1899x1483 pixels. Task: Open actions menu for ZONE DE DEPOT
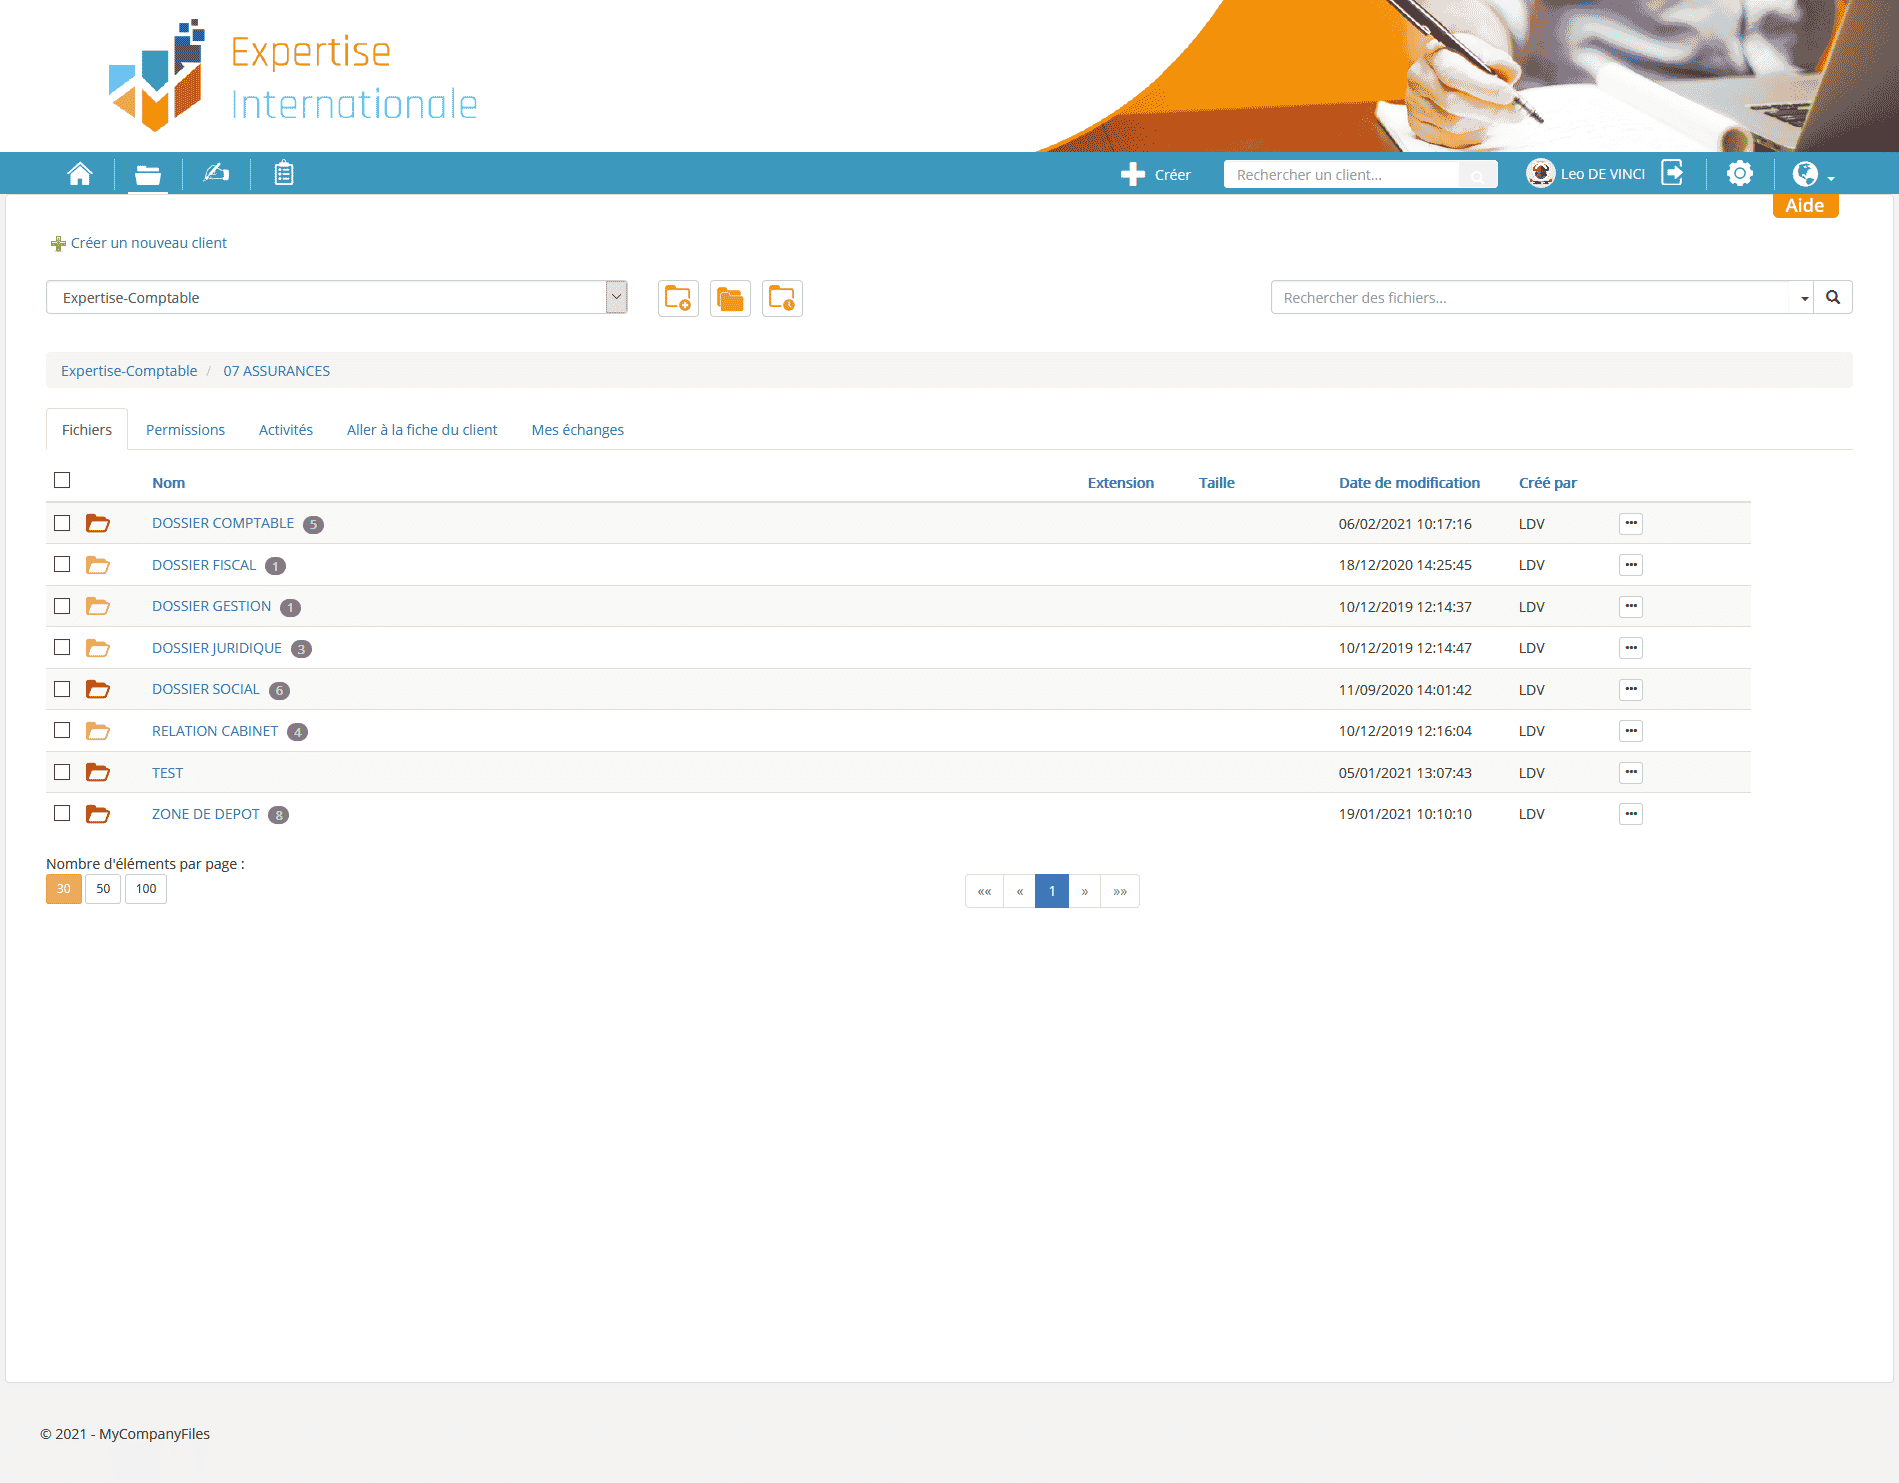1631,814
